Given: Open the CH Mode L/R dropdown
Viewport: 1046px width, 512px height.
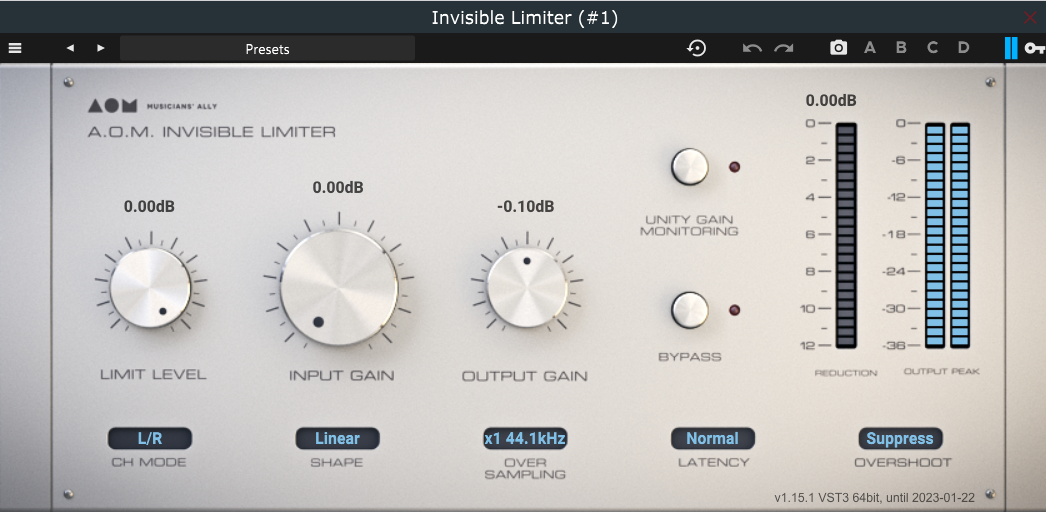Looking at the screenshot, I should pos(150,439).
